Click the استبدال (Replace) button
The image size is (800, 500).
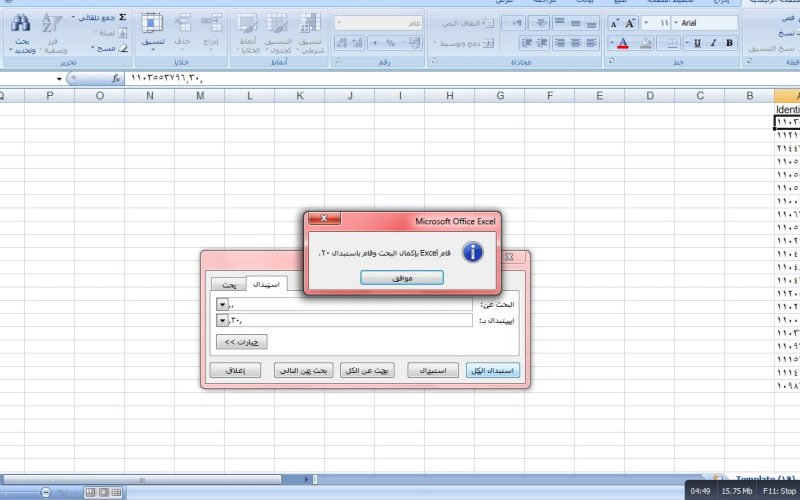pos(433,370)
